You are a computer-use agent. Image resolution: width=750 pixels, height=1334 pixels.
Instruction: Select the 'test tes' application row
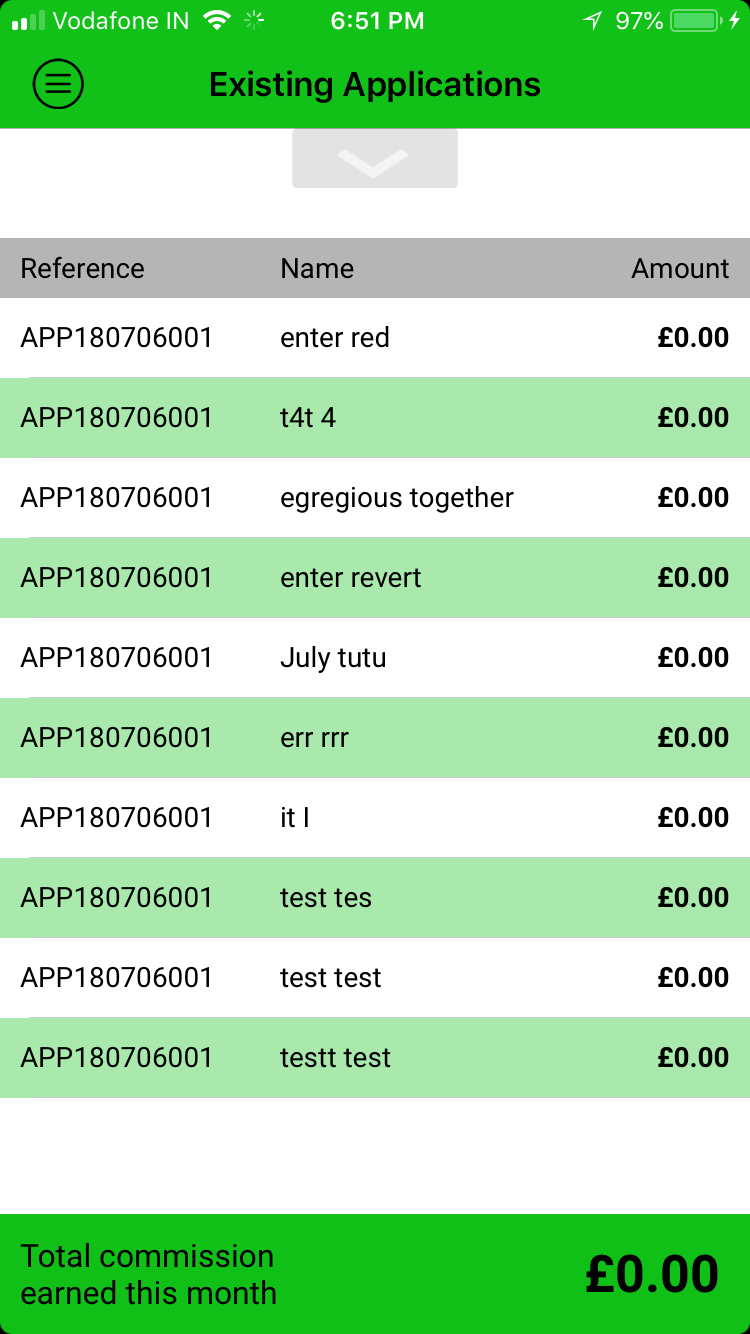[x=375, y=898]
